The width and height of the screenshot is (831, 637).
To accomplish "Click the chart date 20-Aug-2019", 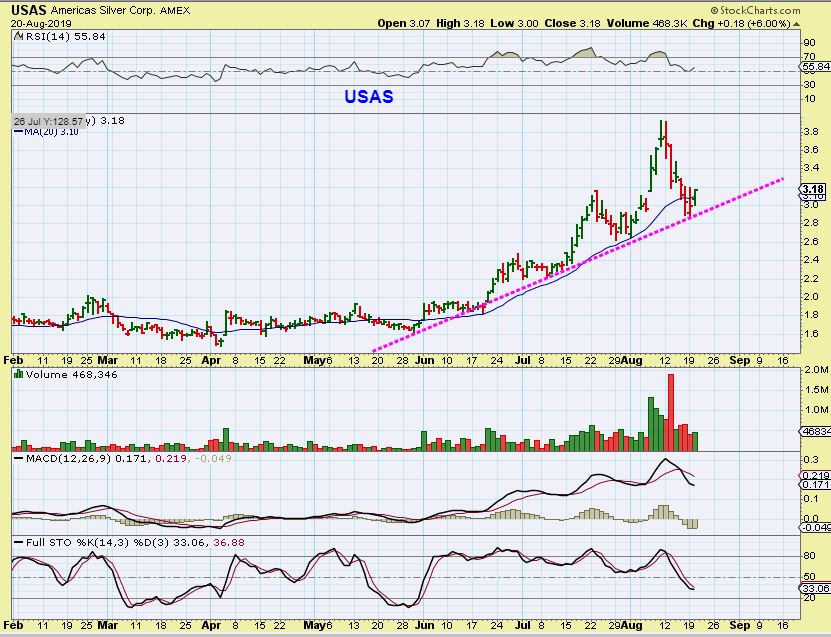I will pos(41,24).
